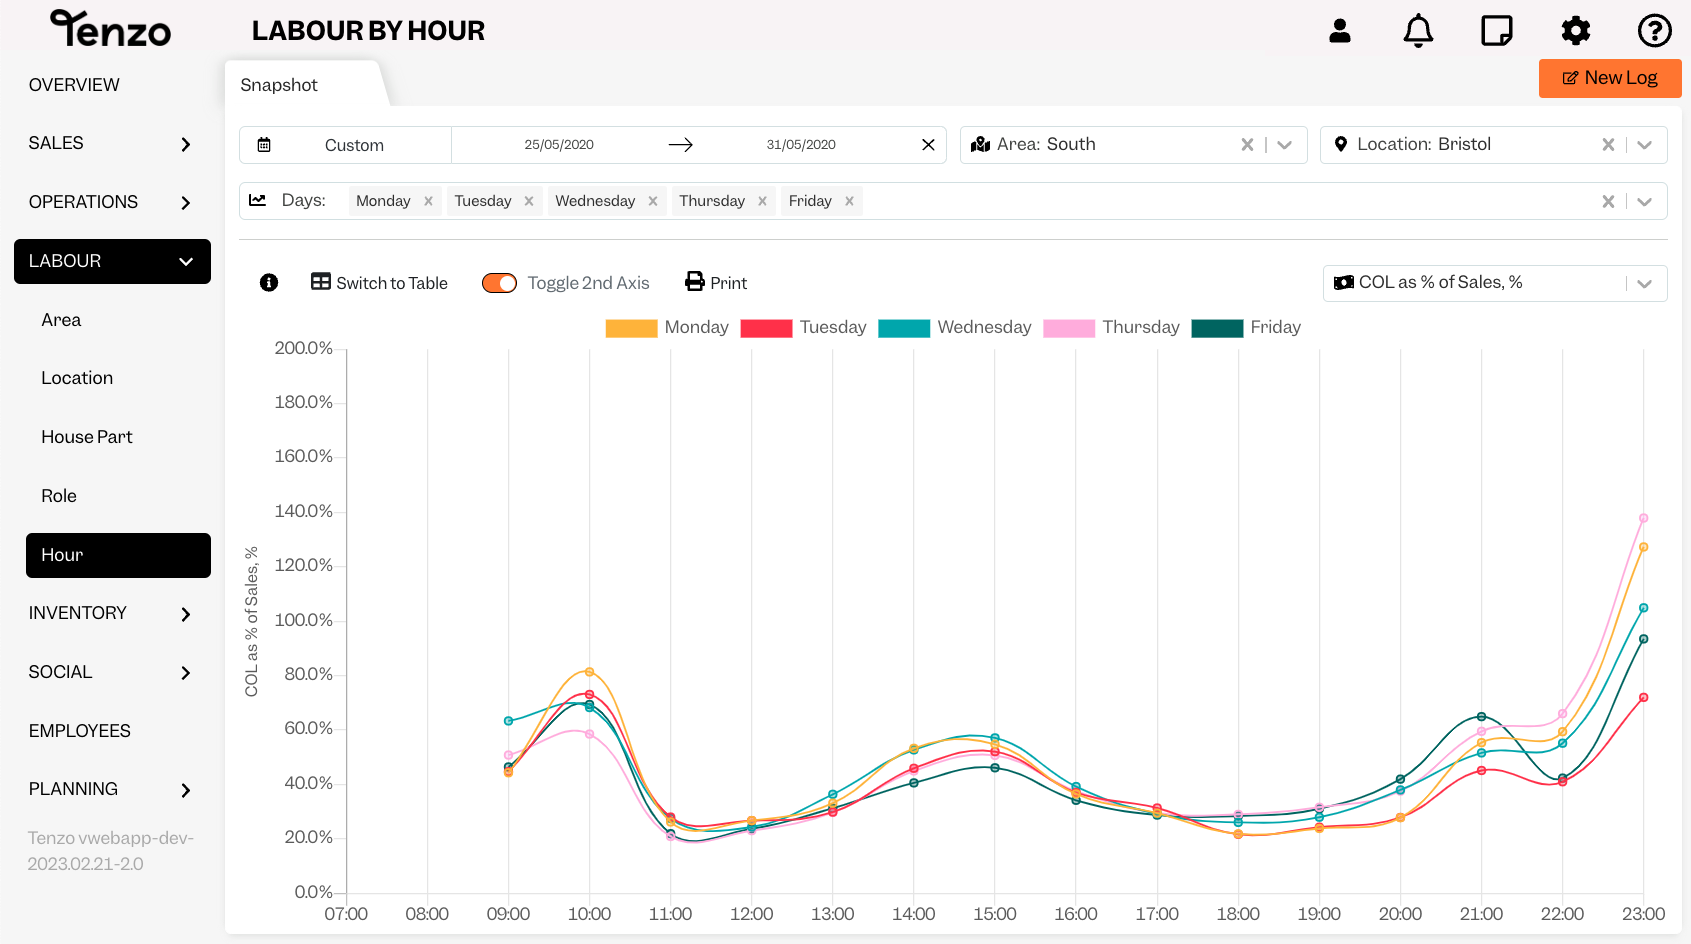Click the table grid icon
This screenshot has width=1691, height=944.
click(321, 282)
